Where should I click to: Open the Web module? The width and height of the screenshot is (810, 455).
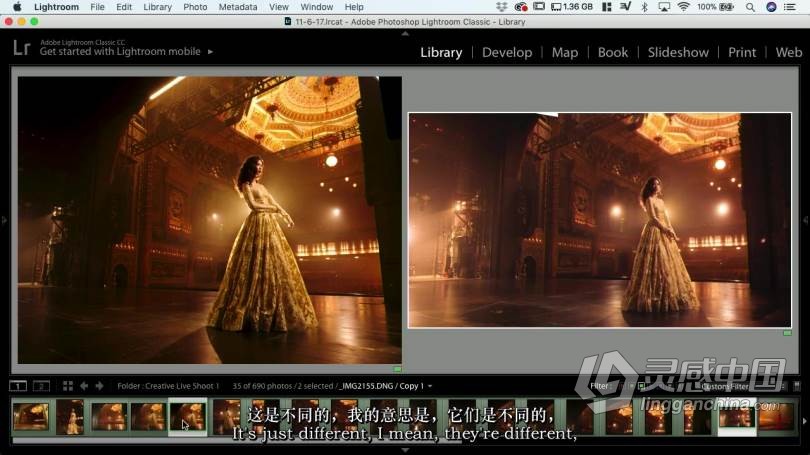(x=788, y=52)
